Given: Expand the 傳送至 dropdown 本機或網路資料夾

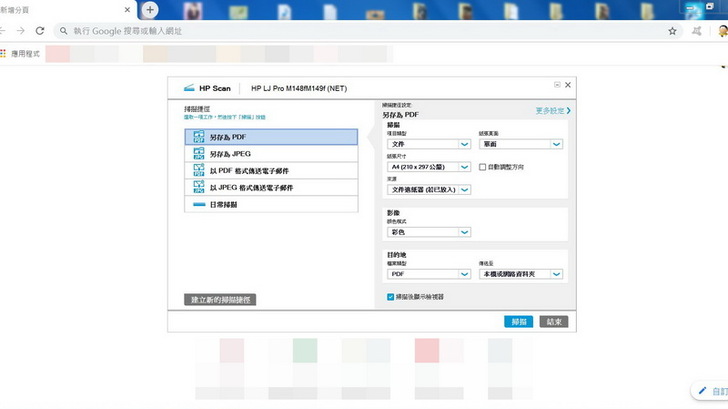Looking at the screenshot, I should click(521, 274).
